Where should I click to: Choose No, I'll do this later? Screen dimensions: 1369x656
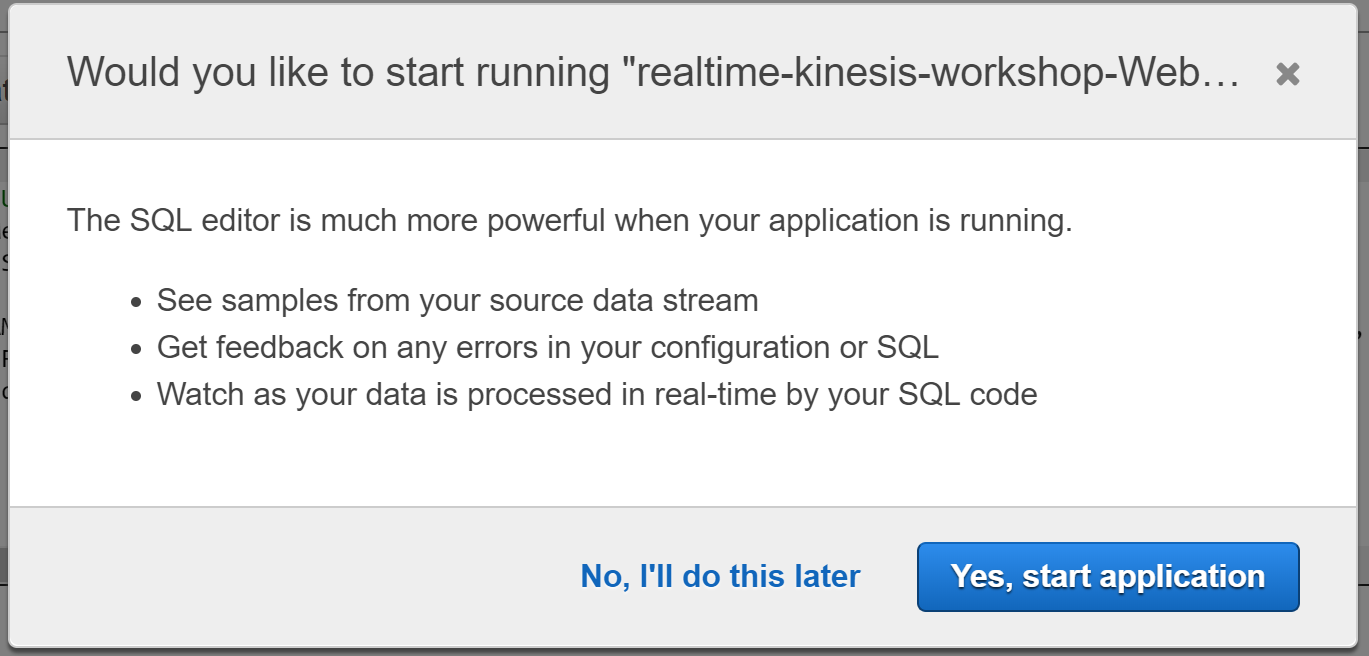point(720,577)
